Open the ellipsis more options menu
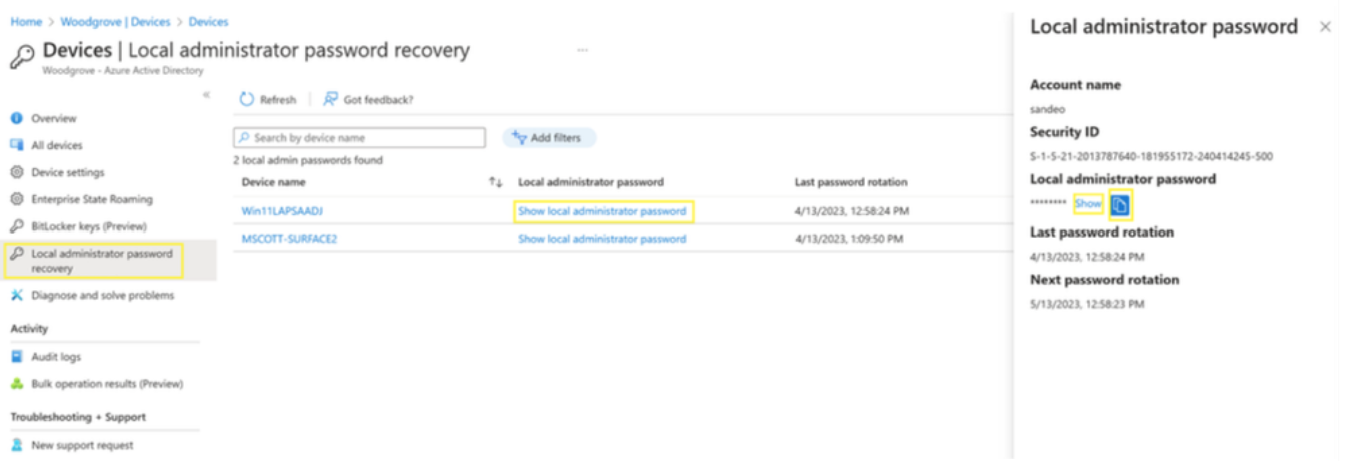Viewport: 1356px width, 462px height. 582,50
